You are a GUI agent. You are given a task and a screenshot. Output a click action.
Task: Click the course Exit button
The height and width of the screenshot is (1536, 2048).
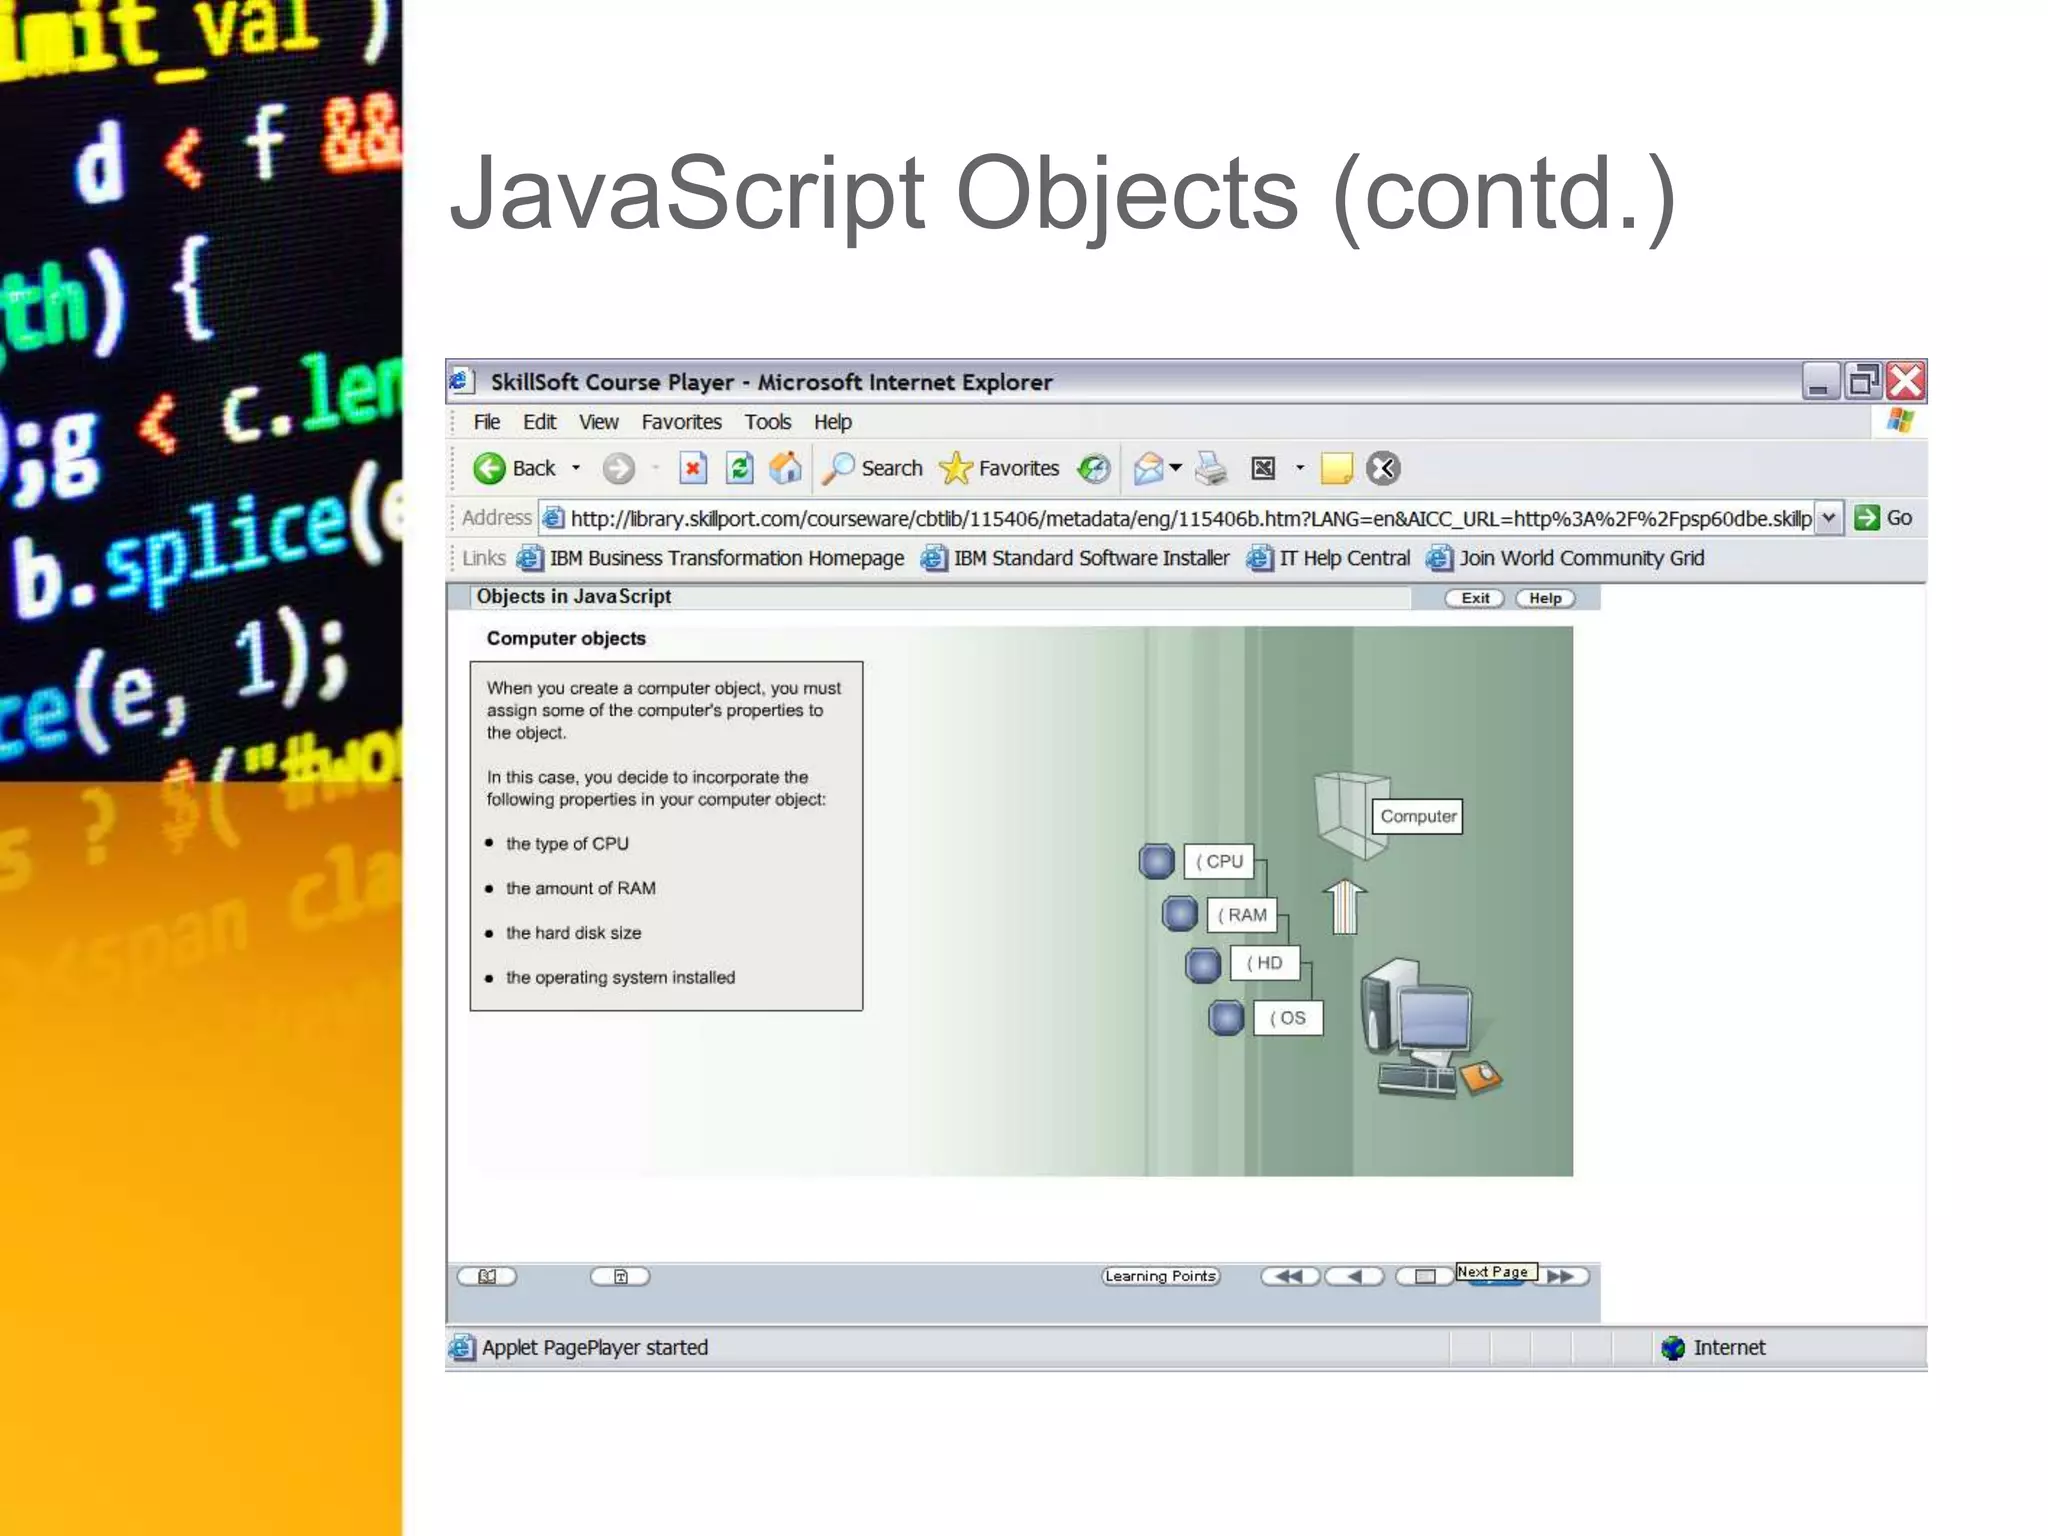(x=1475, y=598)
